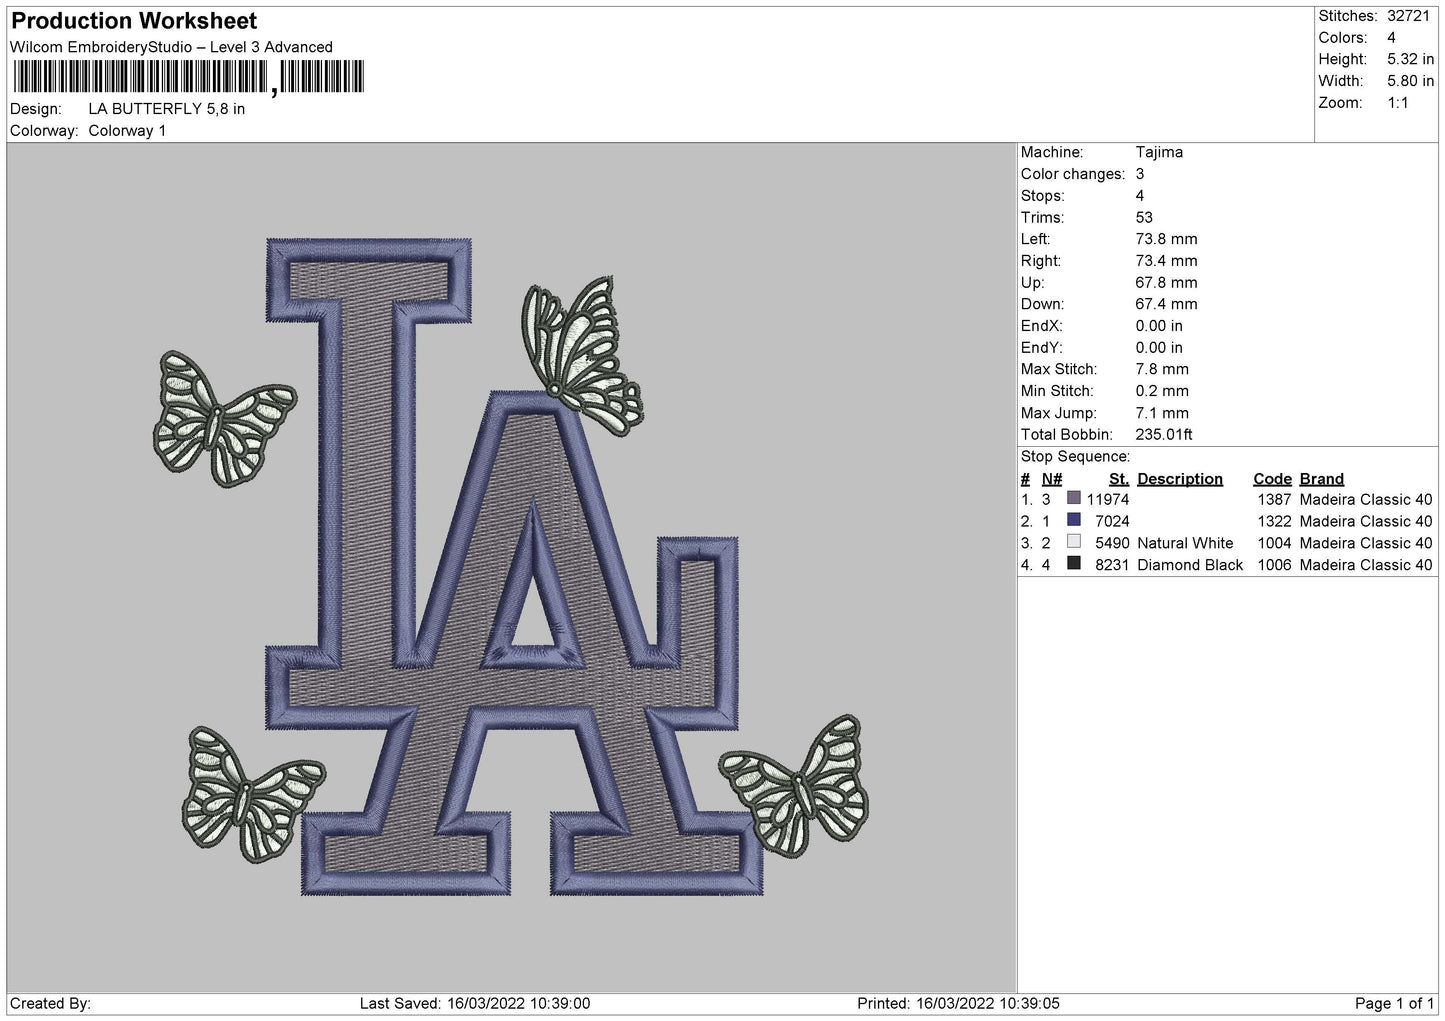This screenshot has height=1021, width=1445.
Task: Click the dark blue swatch for thread 1322
Action: [1074, 520]
